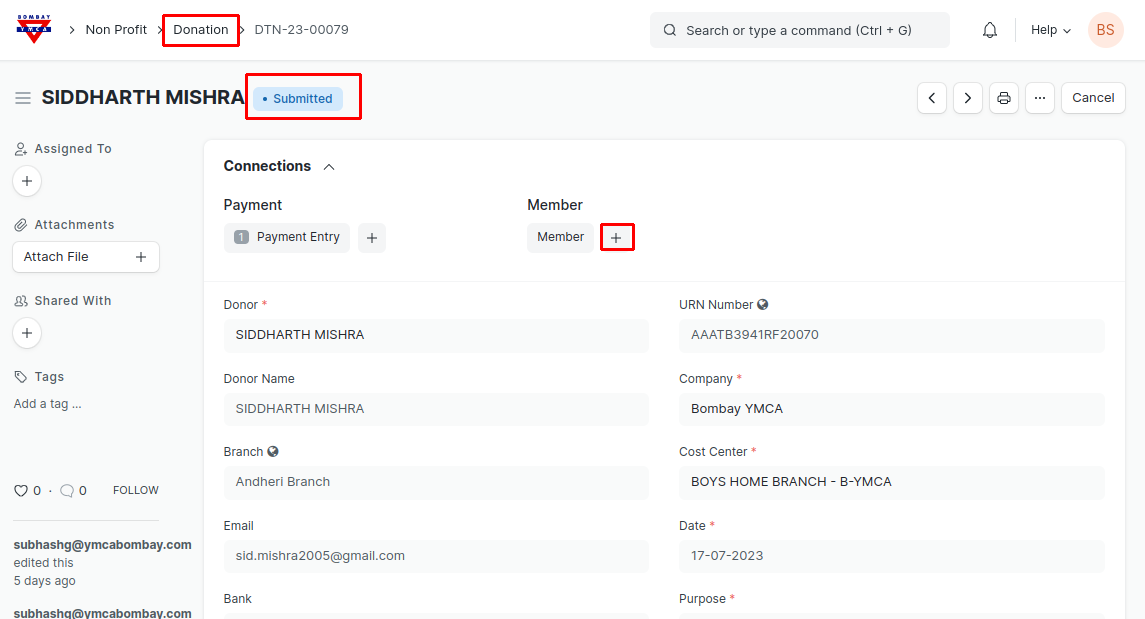Open the three-dots more options menu

click(1039, 98)
